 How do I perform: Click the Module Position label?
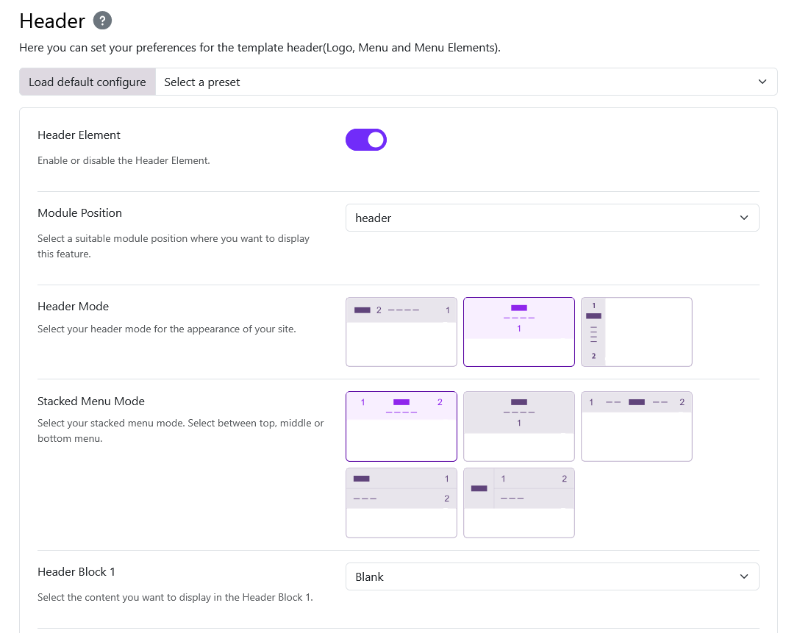click(80, 213)
